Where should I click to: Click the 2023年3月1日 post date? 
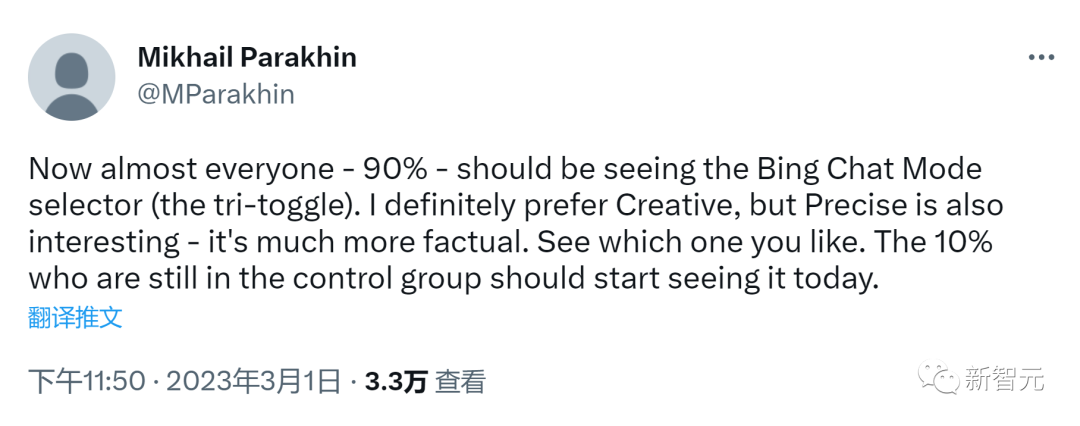tap(254, 381)
